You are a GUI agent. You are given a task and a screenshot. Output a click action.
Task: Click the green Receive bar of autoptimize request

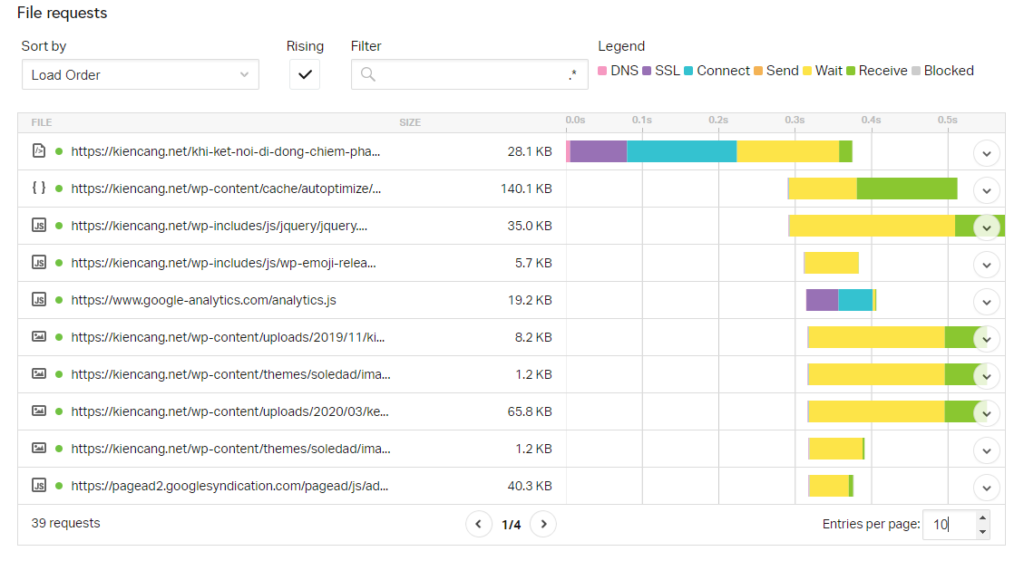[906, 189]
